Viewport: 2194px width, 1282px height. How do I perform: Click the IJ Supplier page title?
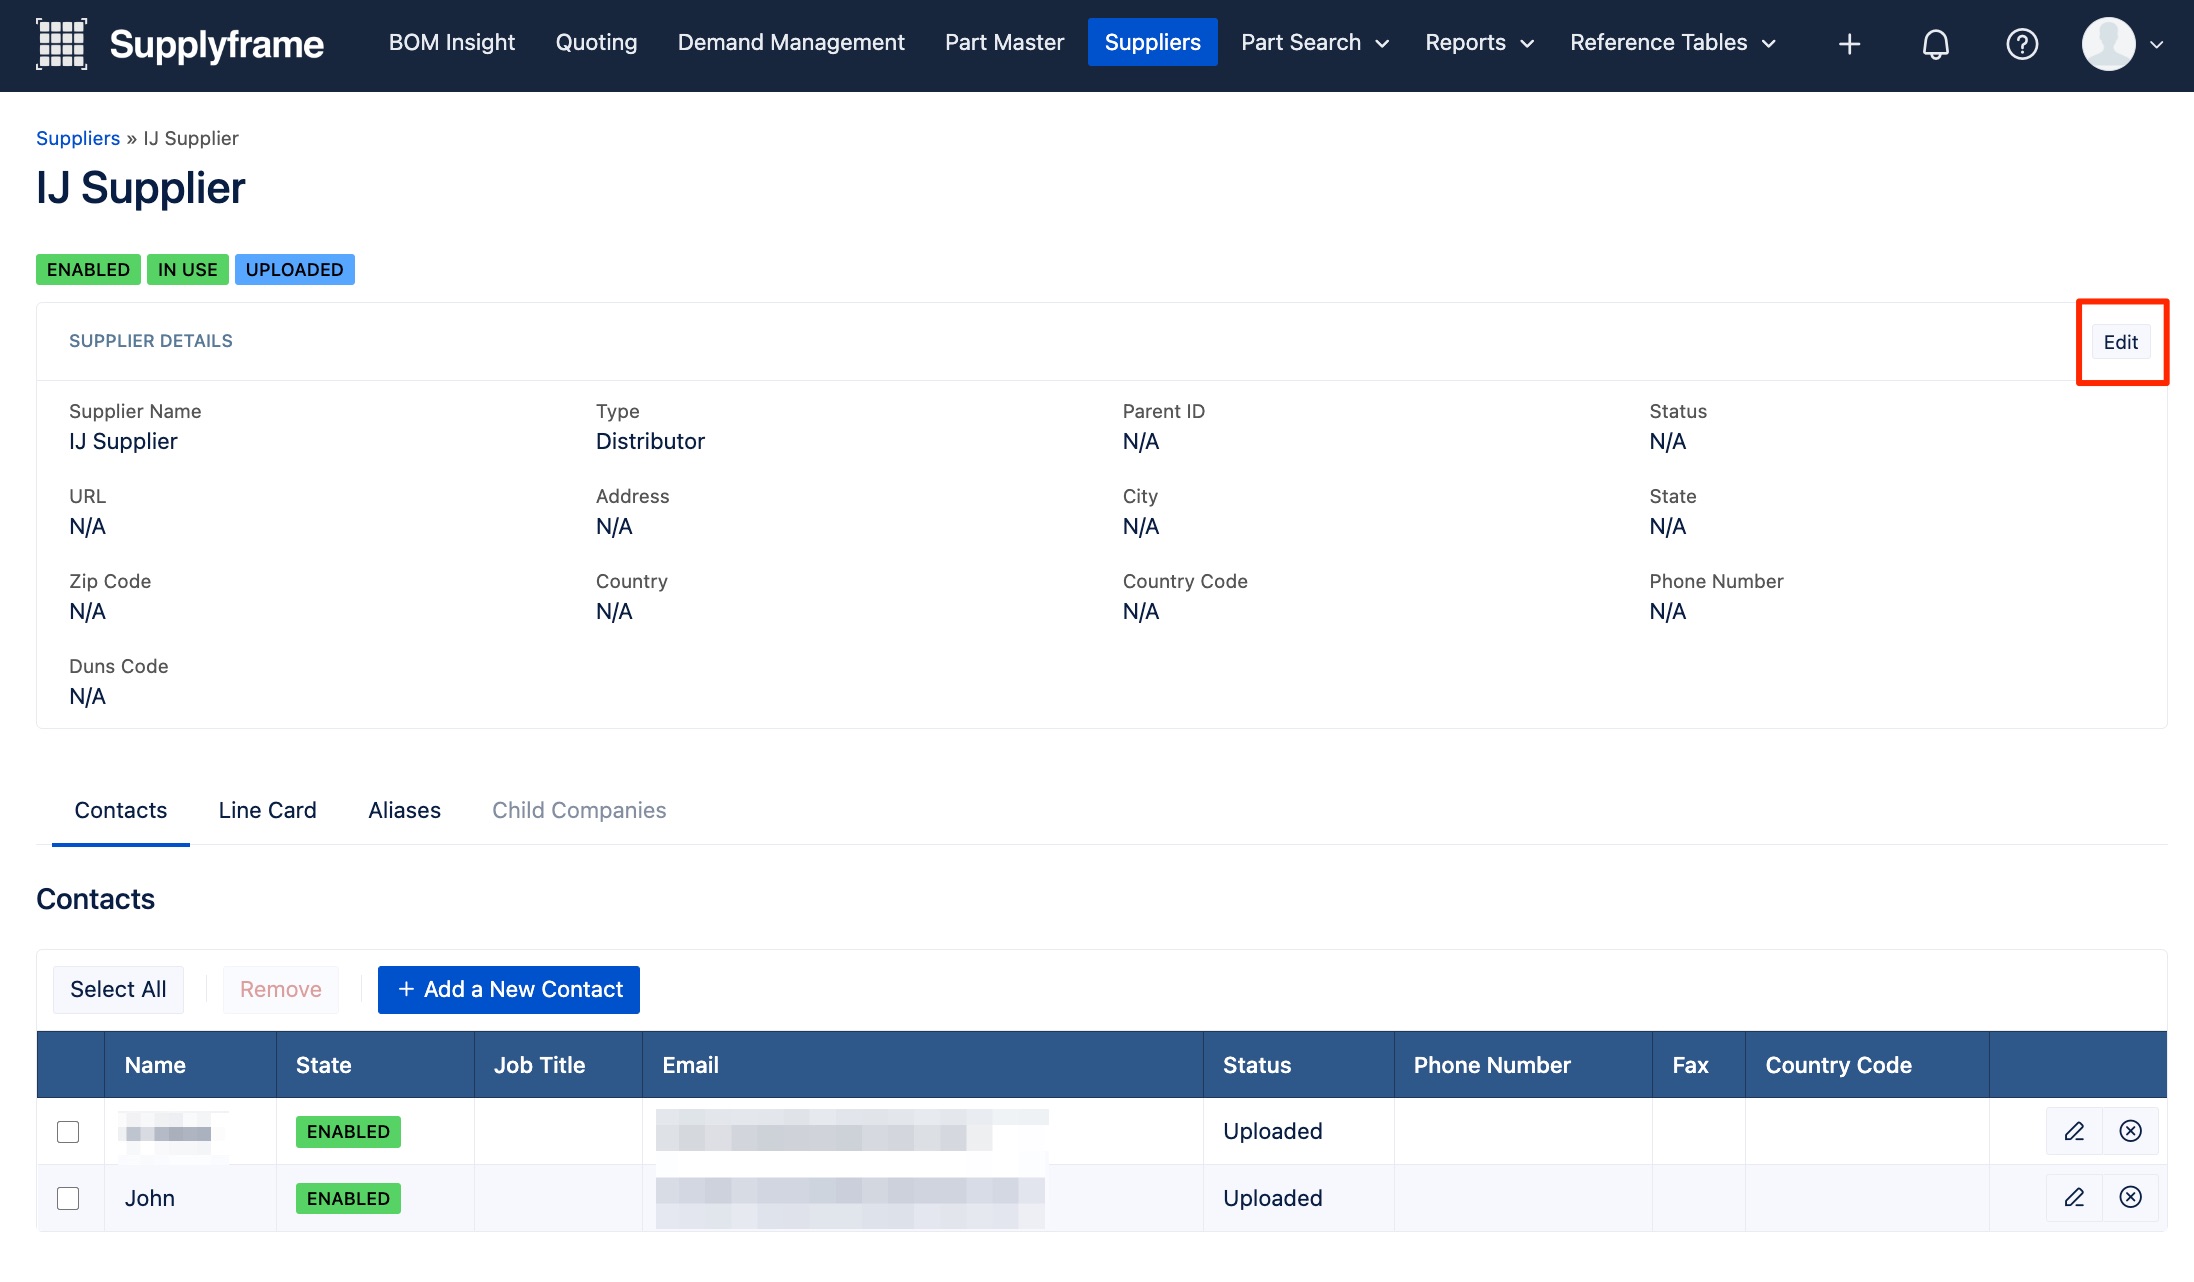coord(141,188)
